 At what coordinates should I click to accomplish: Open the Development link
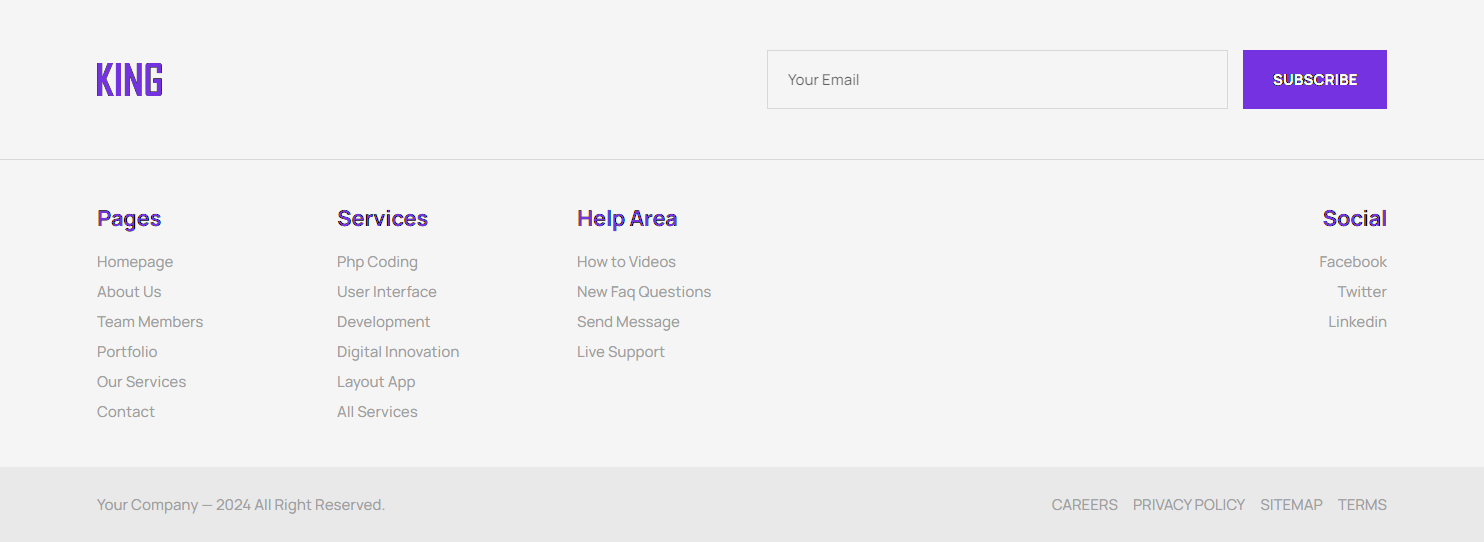point(384,322)
